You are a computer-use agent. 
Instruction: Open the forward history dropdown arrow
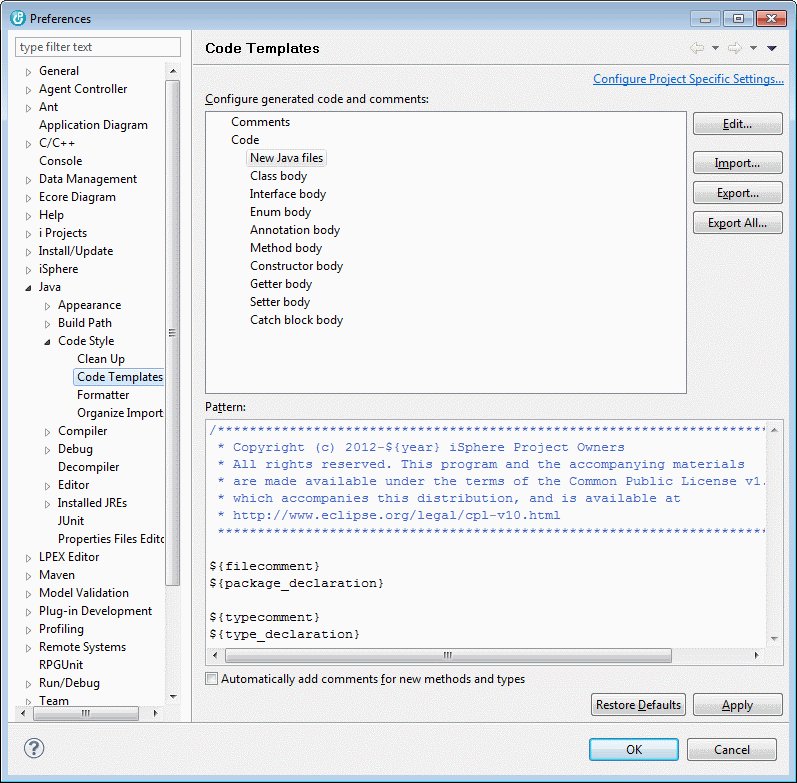(x=753, y=48)
